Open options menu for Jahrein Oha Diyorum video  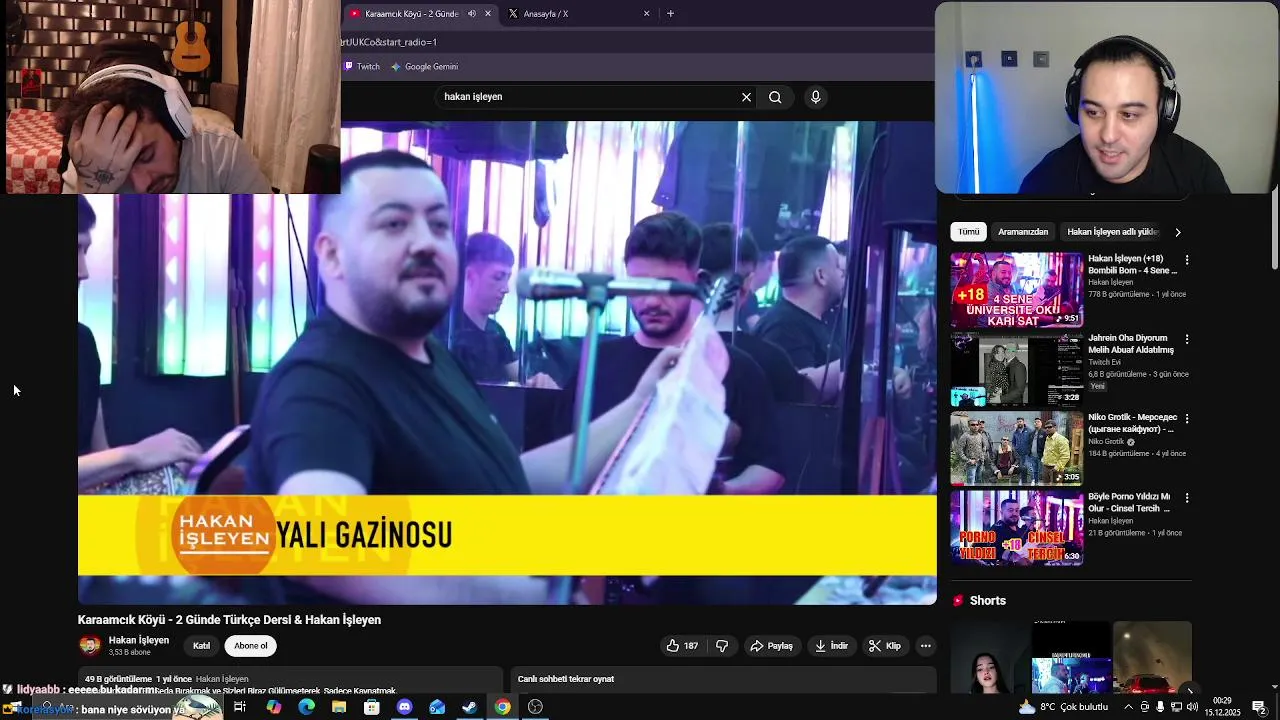click(x=1187, y=340)
